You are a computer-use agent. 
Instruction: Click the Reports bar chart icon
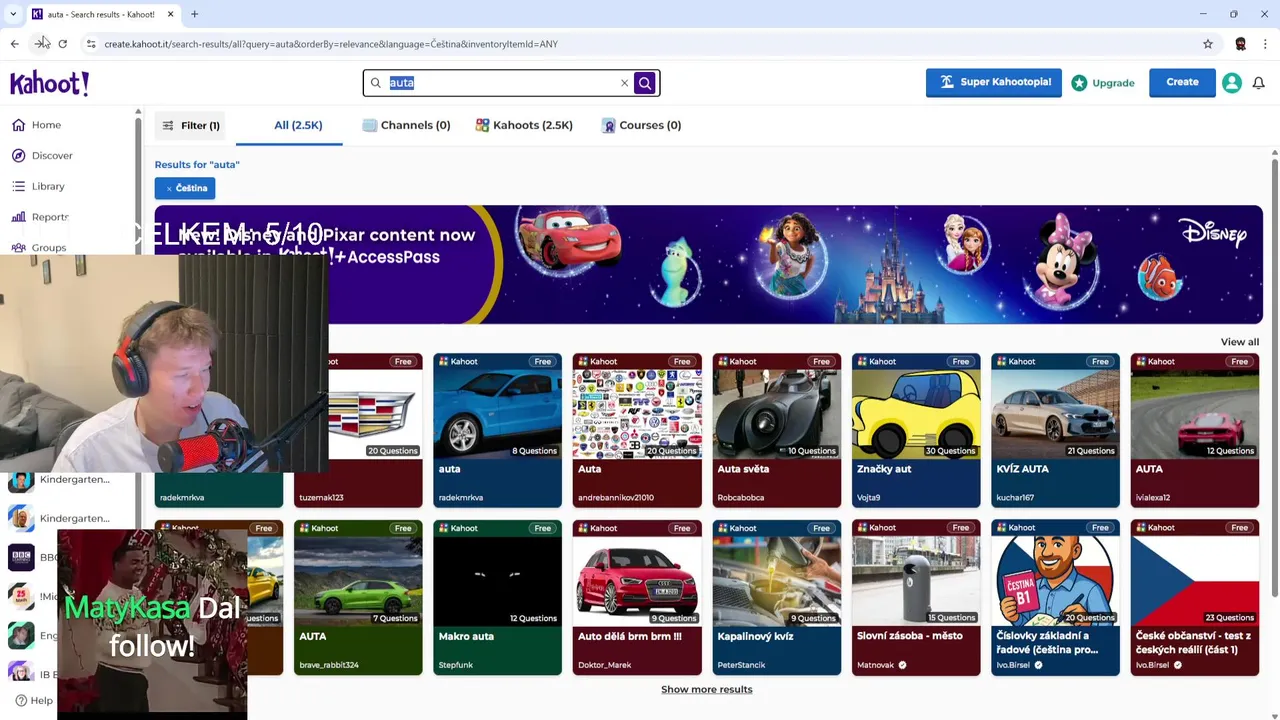[19, 217]
